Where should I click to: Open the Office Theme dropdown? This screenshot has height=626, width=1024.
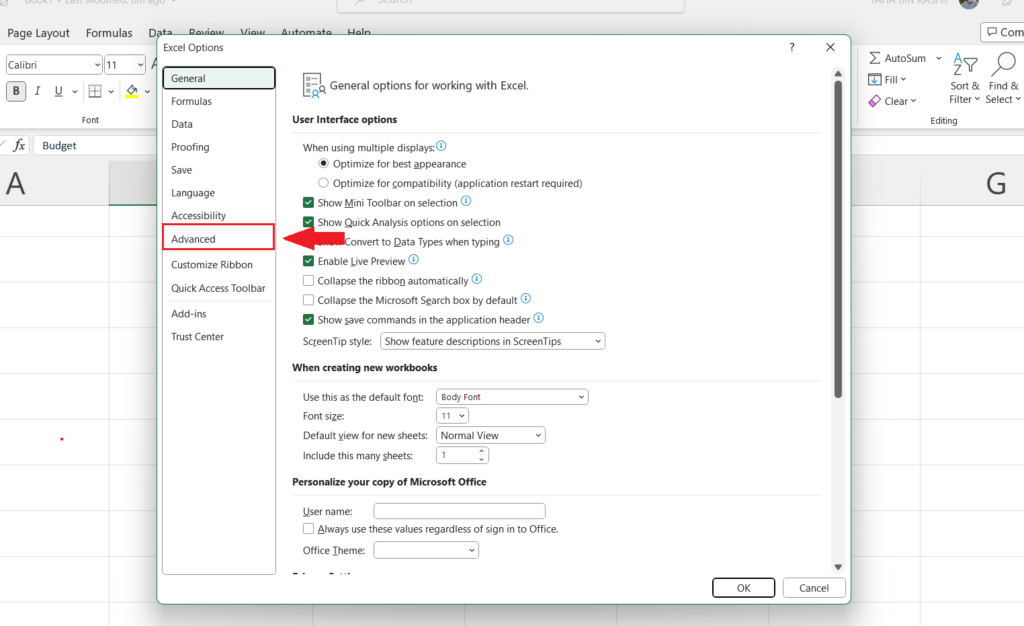(x=426, y=549)
